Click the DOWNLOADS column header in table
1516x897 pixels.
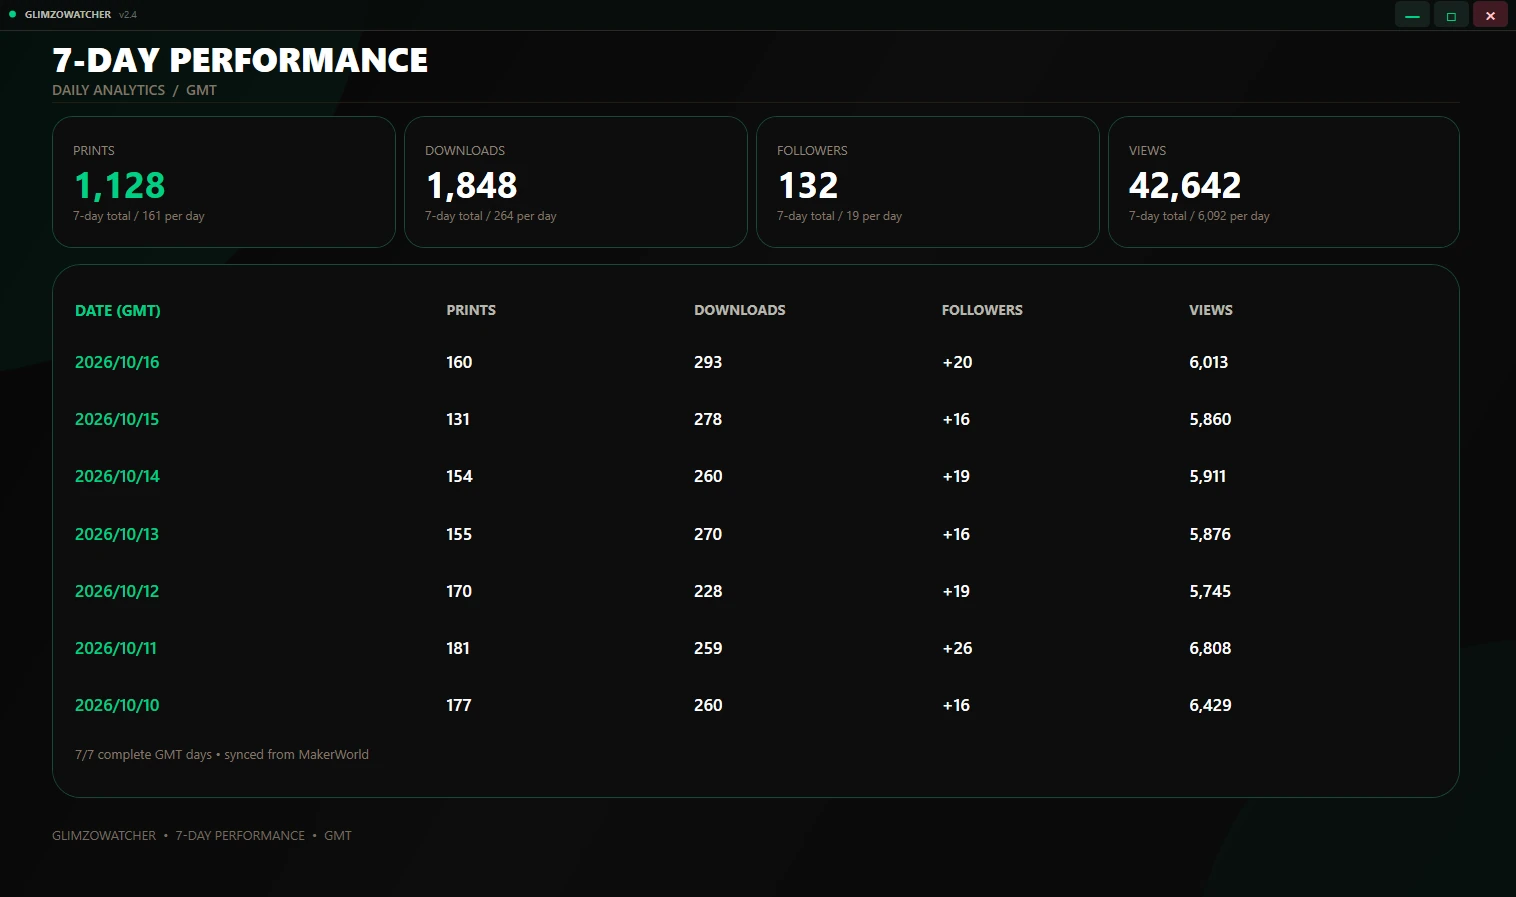point(740,310)
